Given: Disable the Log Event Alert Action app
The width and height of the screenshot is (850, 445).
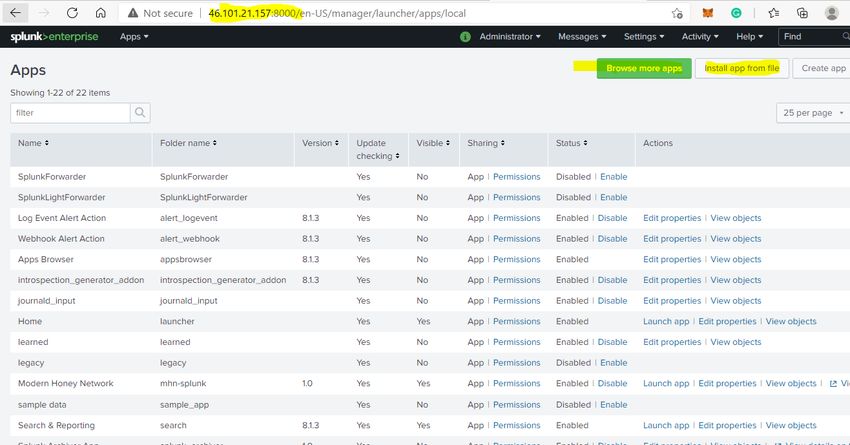Looking at the screenshot, I should [x=613, y=218].
